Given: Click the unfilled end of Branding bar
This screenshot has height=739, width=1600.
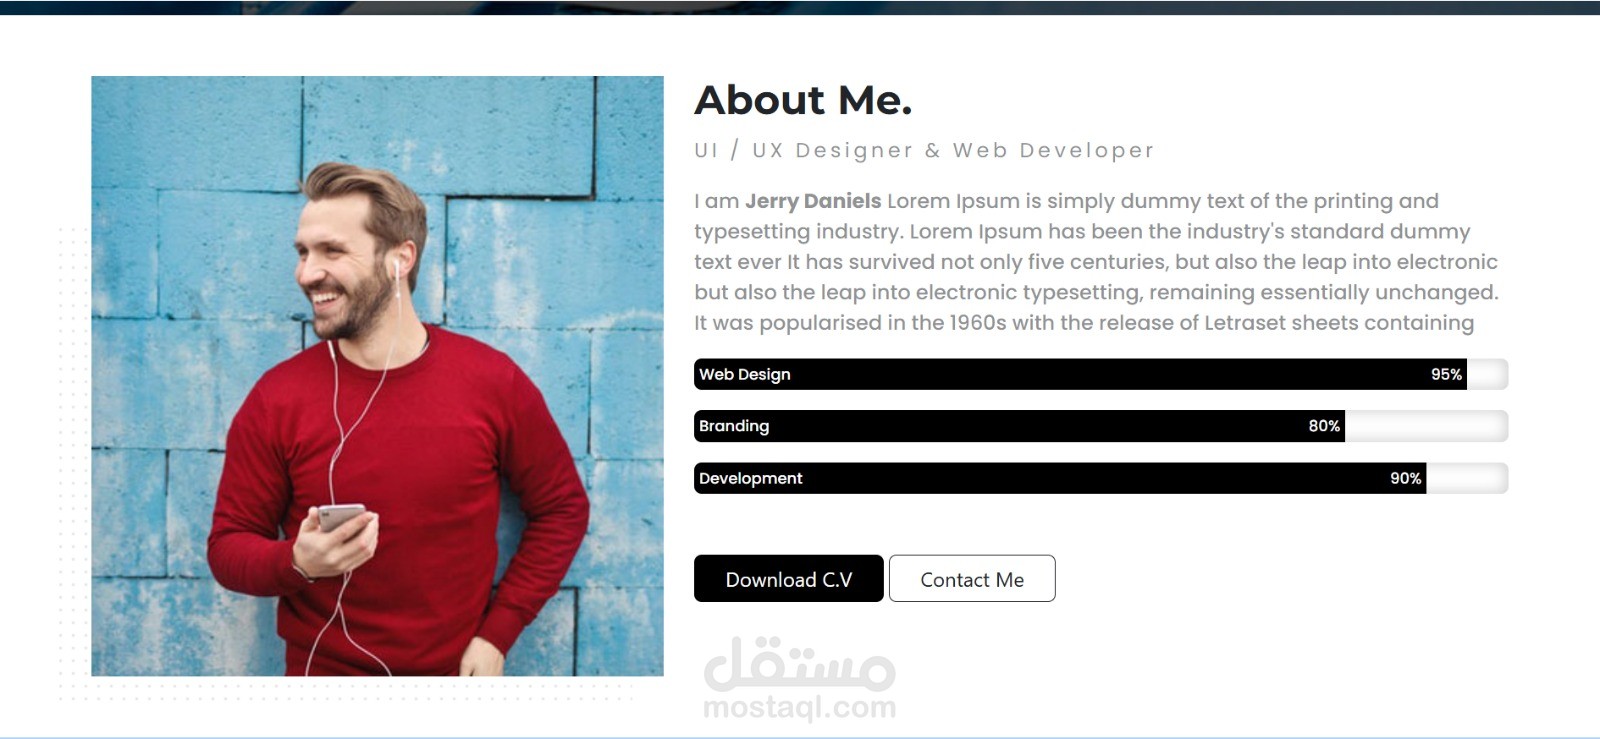Looking at the screenshot, I should (1427, 426).
